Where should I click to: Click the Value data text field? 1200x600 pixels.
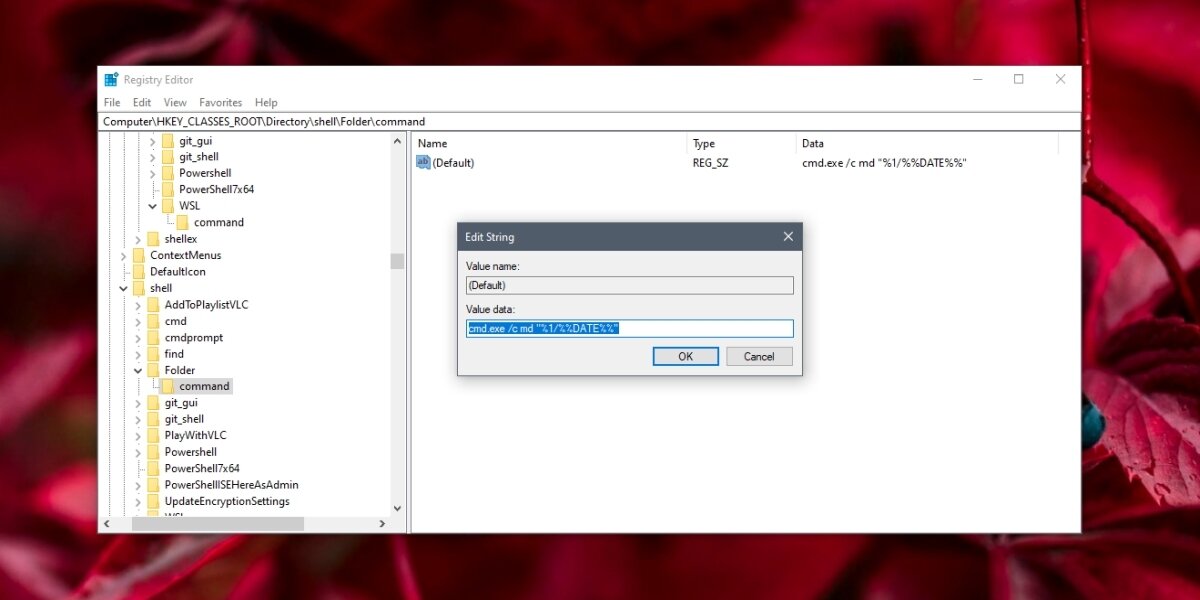[630, 328]
